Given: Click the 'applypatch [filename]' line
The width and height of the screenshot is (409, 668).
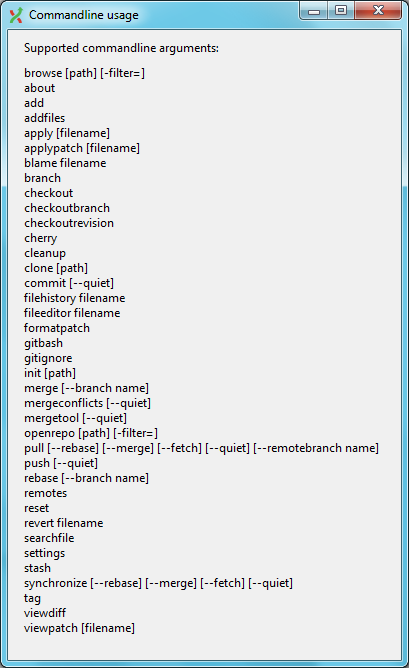Looking at the screenshot, I should (82, 148).
